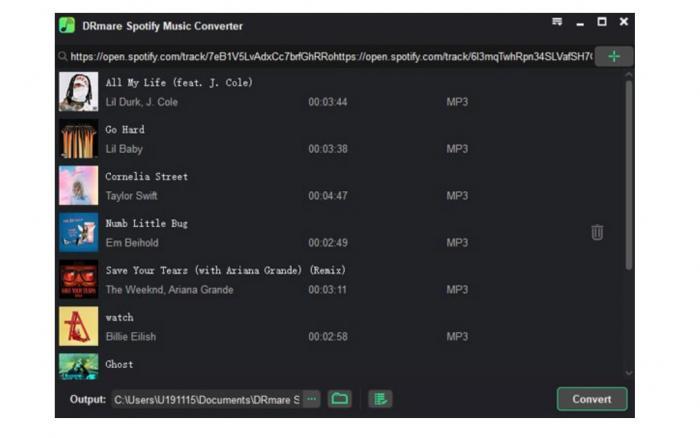Click the duration 00:03:44
Viewport: 700px width, 438px height.
(x=328, y=102)
